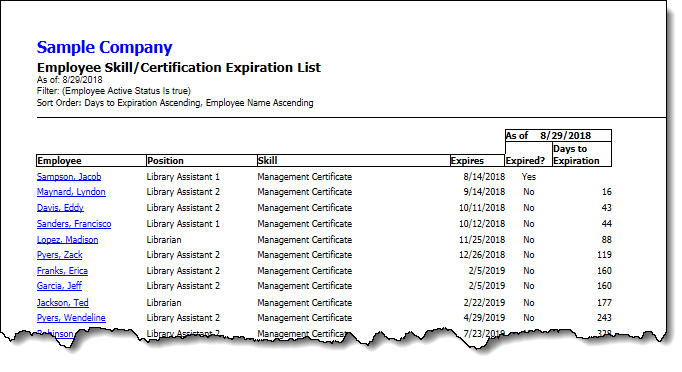Select Jackson, Ted's Librarian position

[164, 302]
